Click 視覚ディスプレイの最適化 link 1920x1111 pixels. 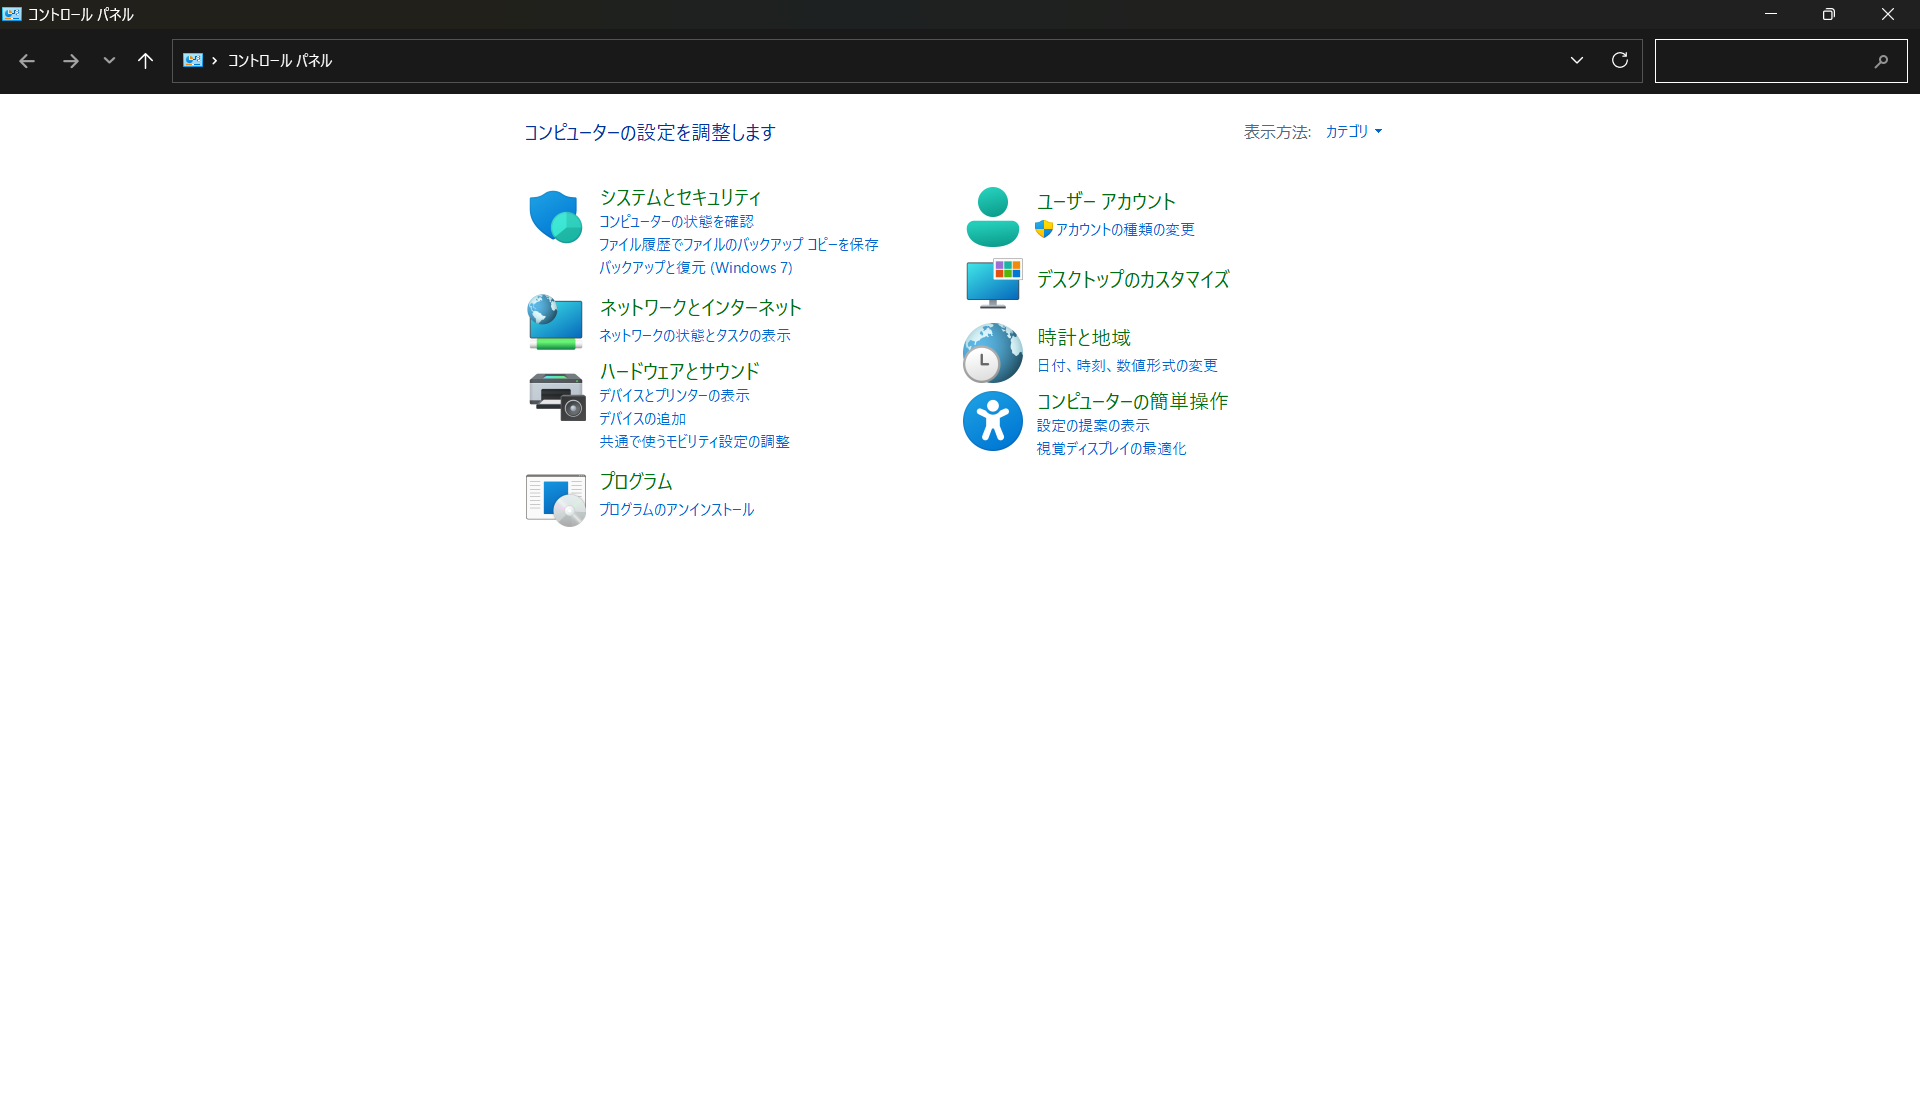[1111, 449]
